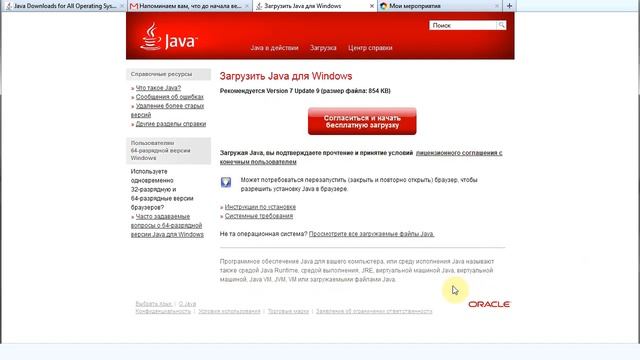This screenshot has width=640, height=360.
Task: Open a new browser tab with plus
Action: [509, 6]
